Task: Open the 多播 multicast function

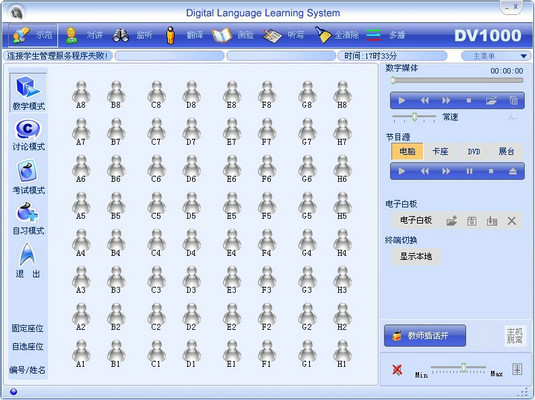Action: [x=386, y=35]
